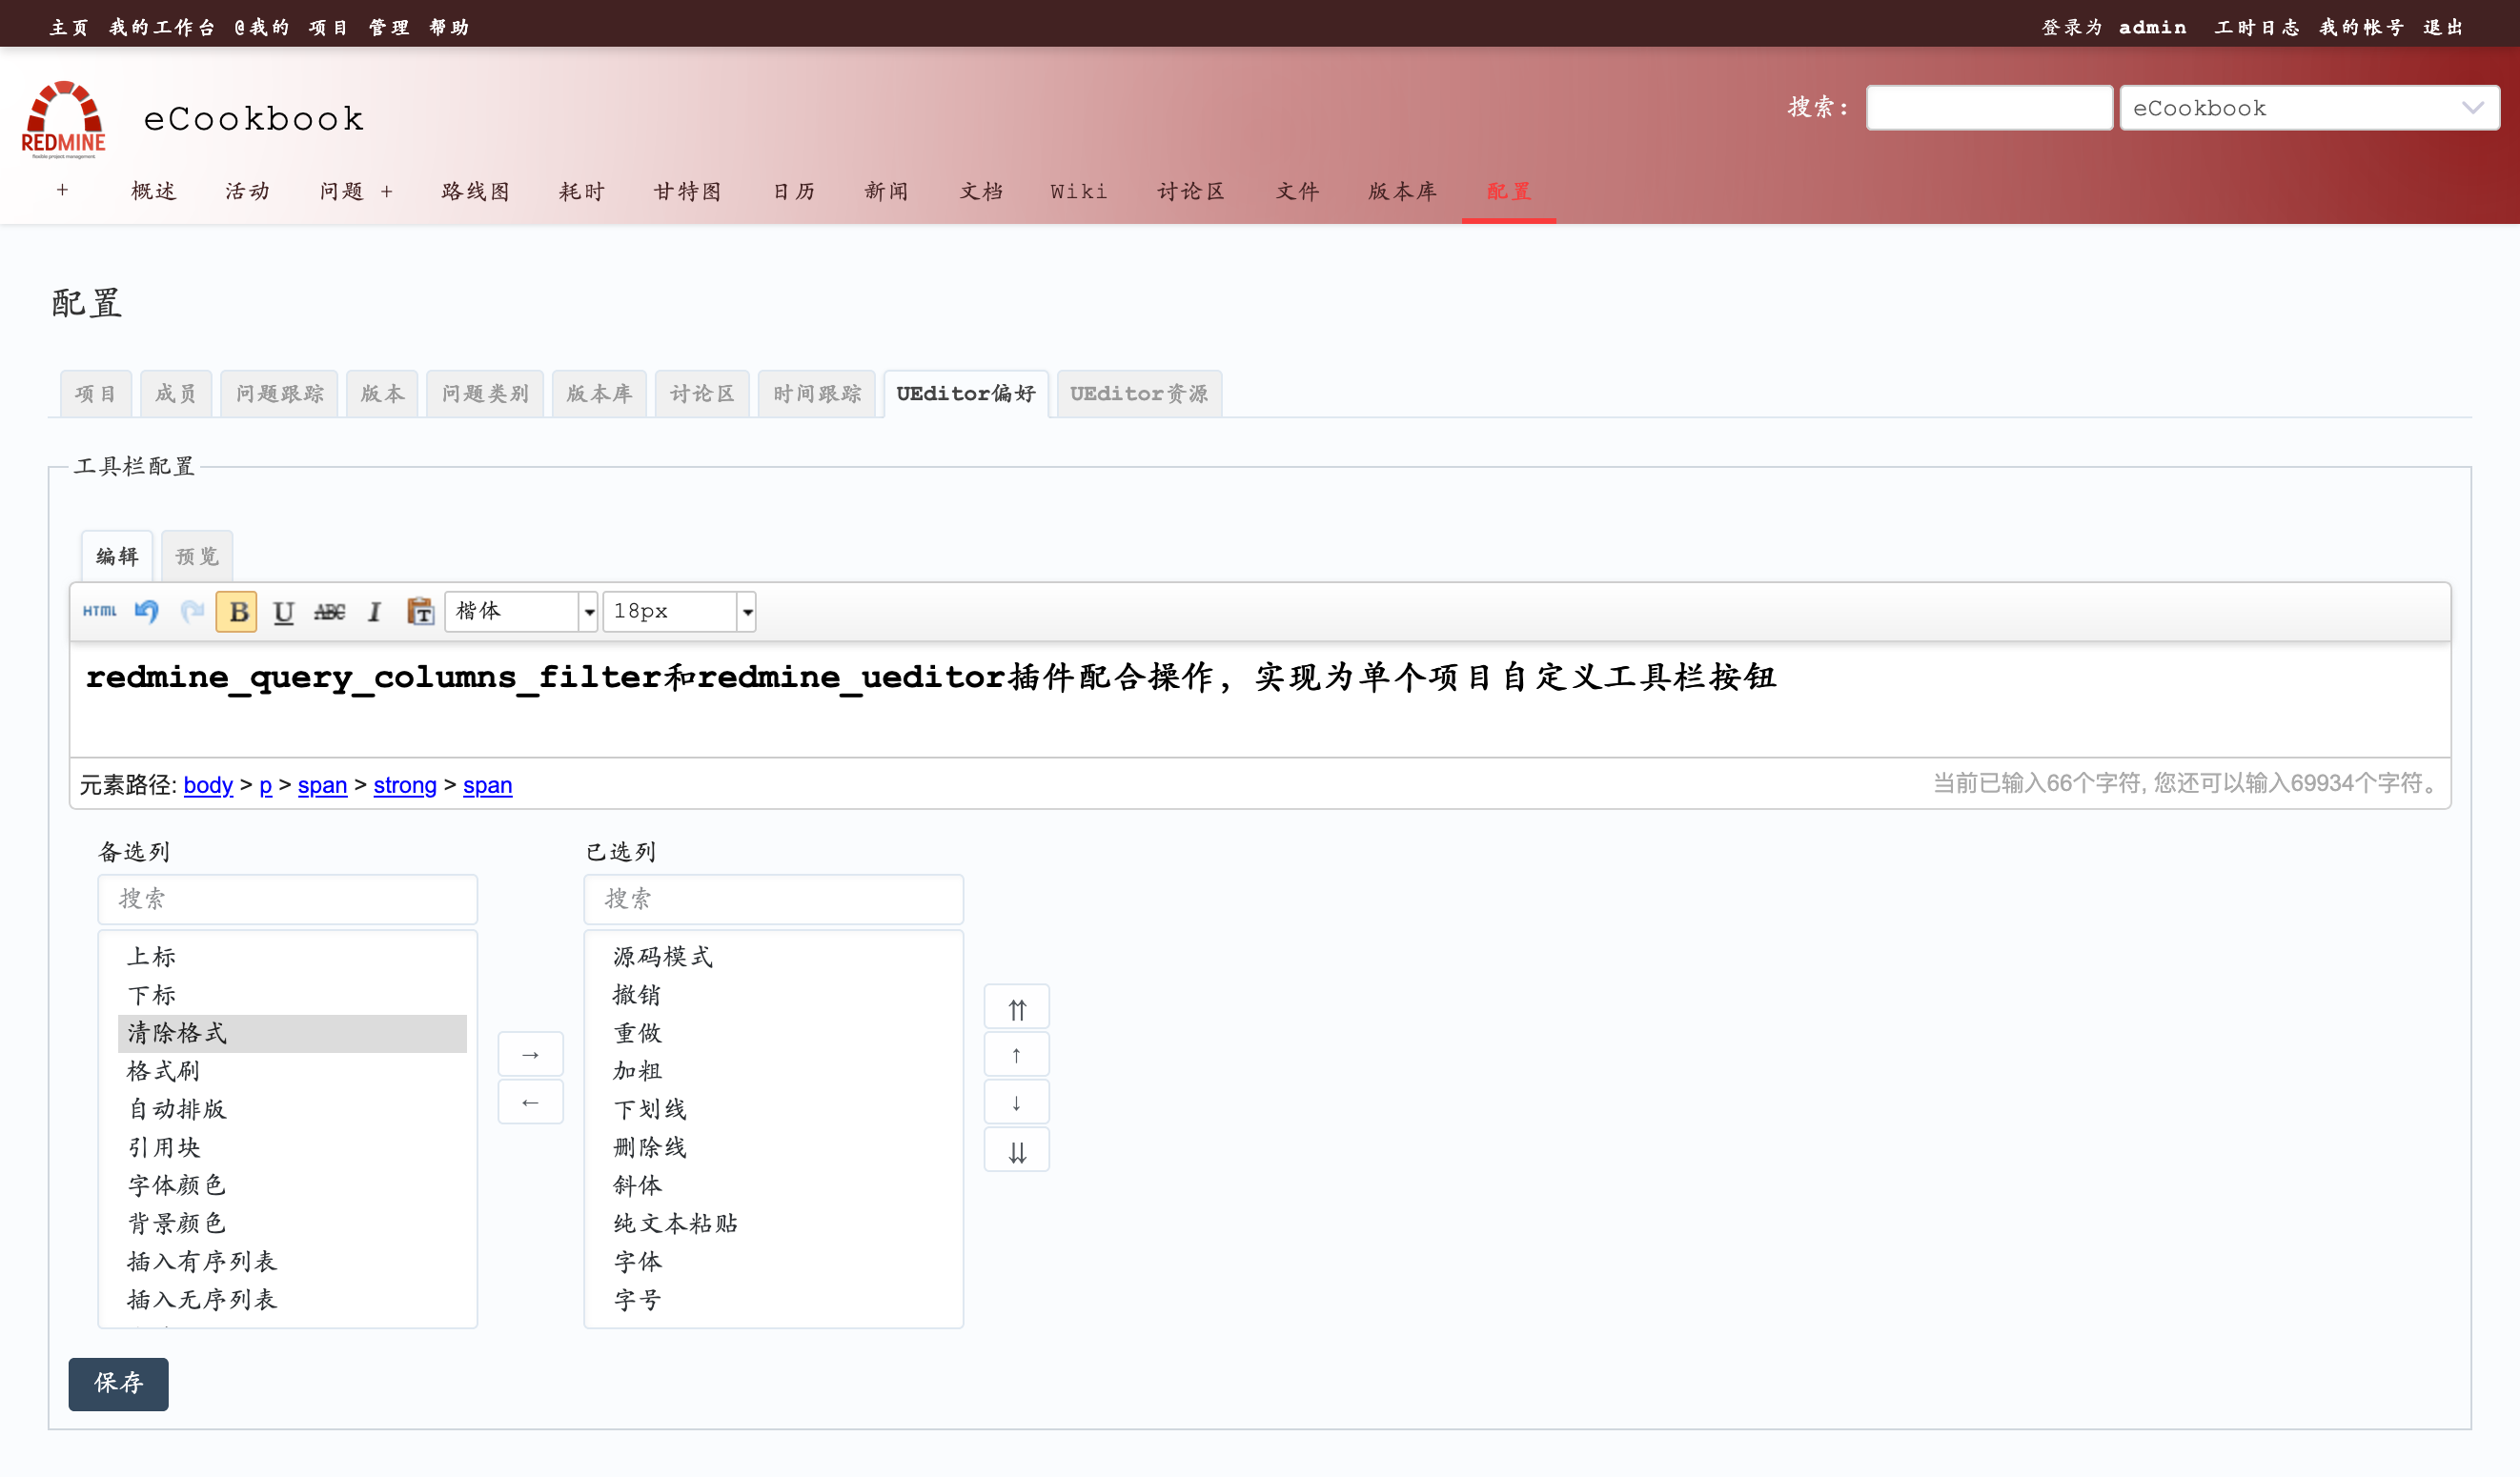Click the Redo arrow icon
This screenshot has height=1477, width=2520.
pyautogui.click(x=192, y=611)
